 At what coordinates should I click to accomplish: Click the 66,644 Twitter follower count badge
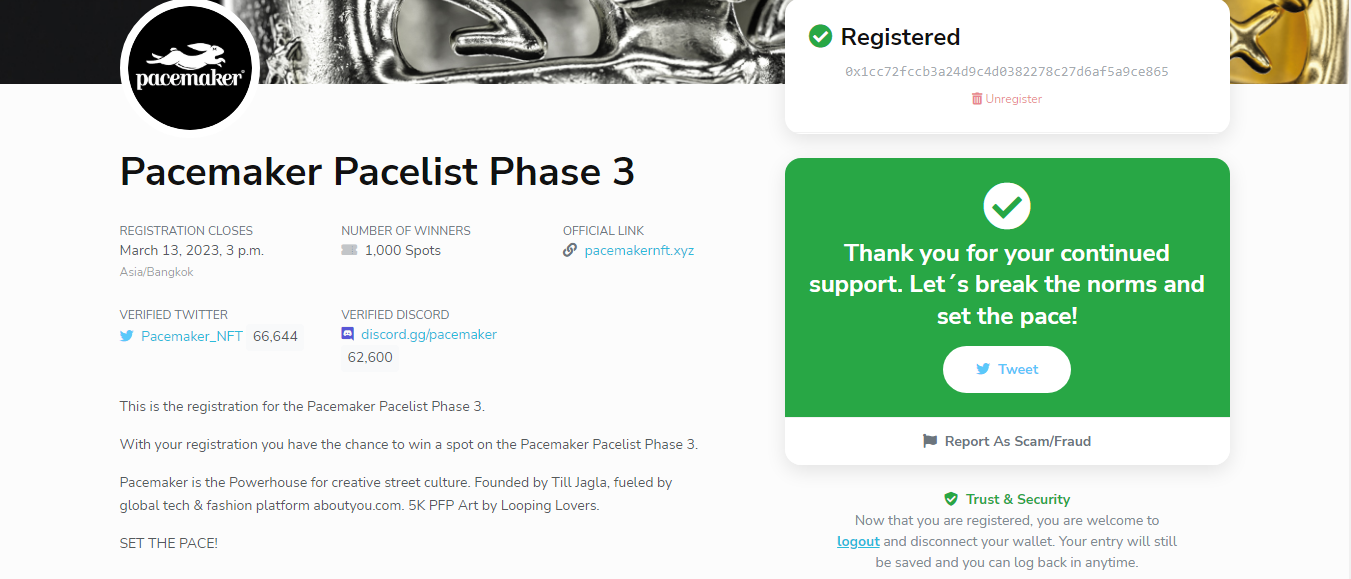click(x=275, y=337)
